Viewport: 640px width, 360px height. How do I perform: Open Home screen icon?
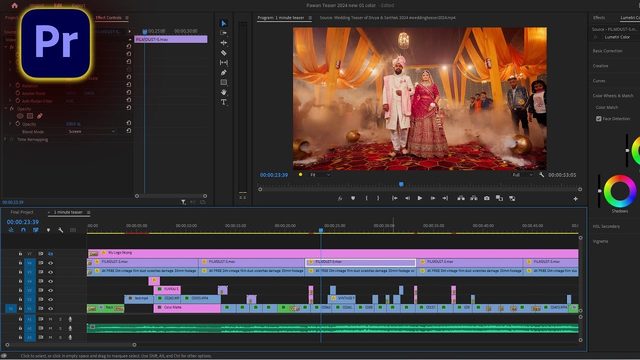[x=15, y=5]
